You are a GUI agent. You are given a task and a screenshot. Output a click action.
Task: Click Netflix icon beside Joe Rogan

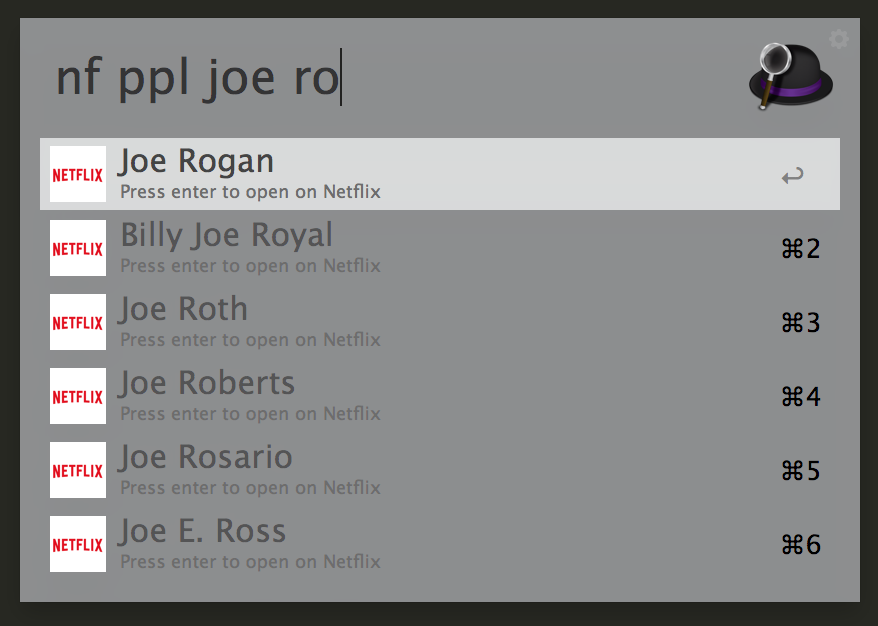78,174
